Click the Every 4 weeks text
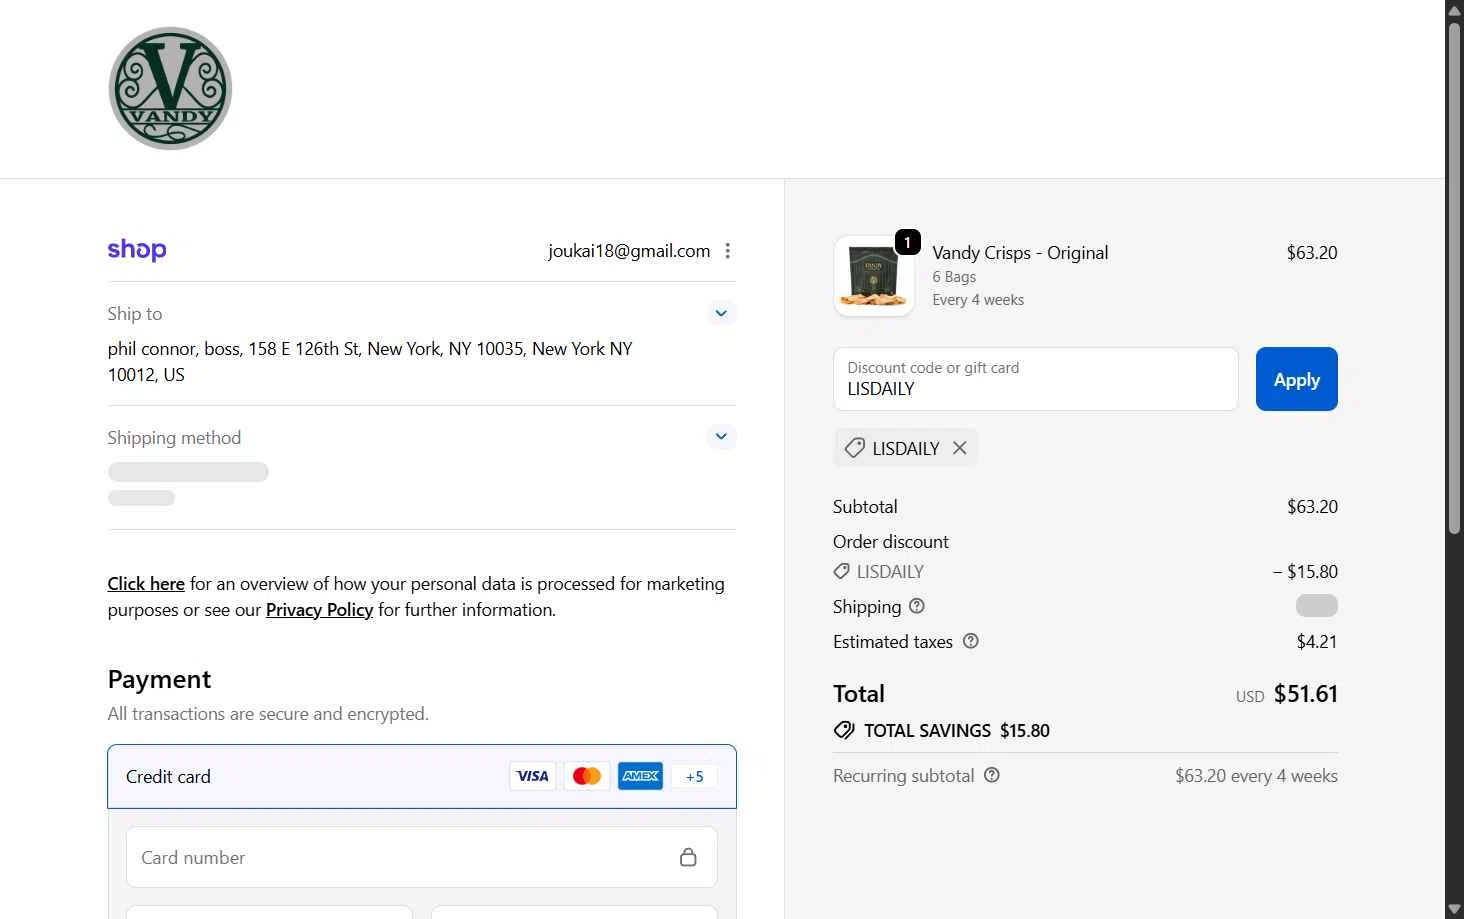The height and width of the screenshot is (919, 1464). [x=978, y=300]
